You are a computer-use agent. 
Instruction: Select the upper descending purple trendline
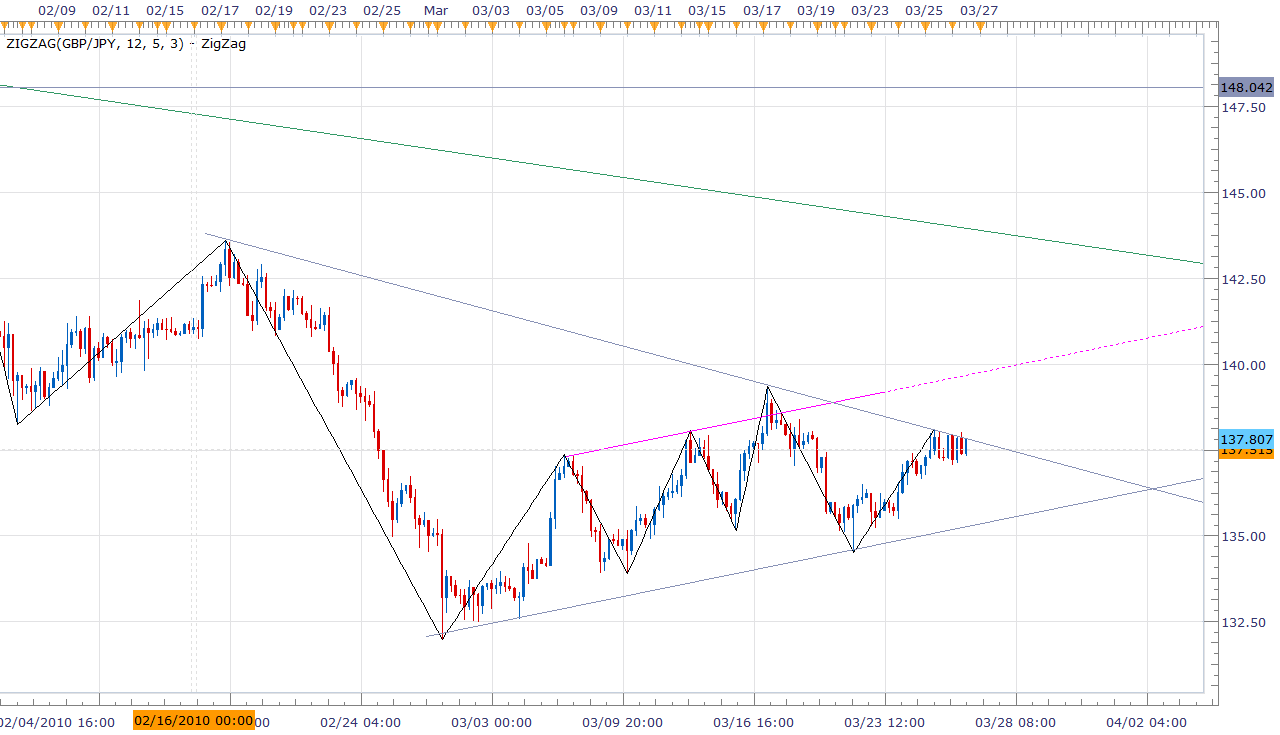500,315
